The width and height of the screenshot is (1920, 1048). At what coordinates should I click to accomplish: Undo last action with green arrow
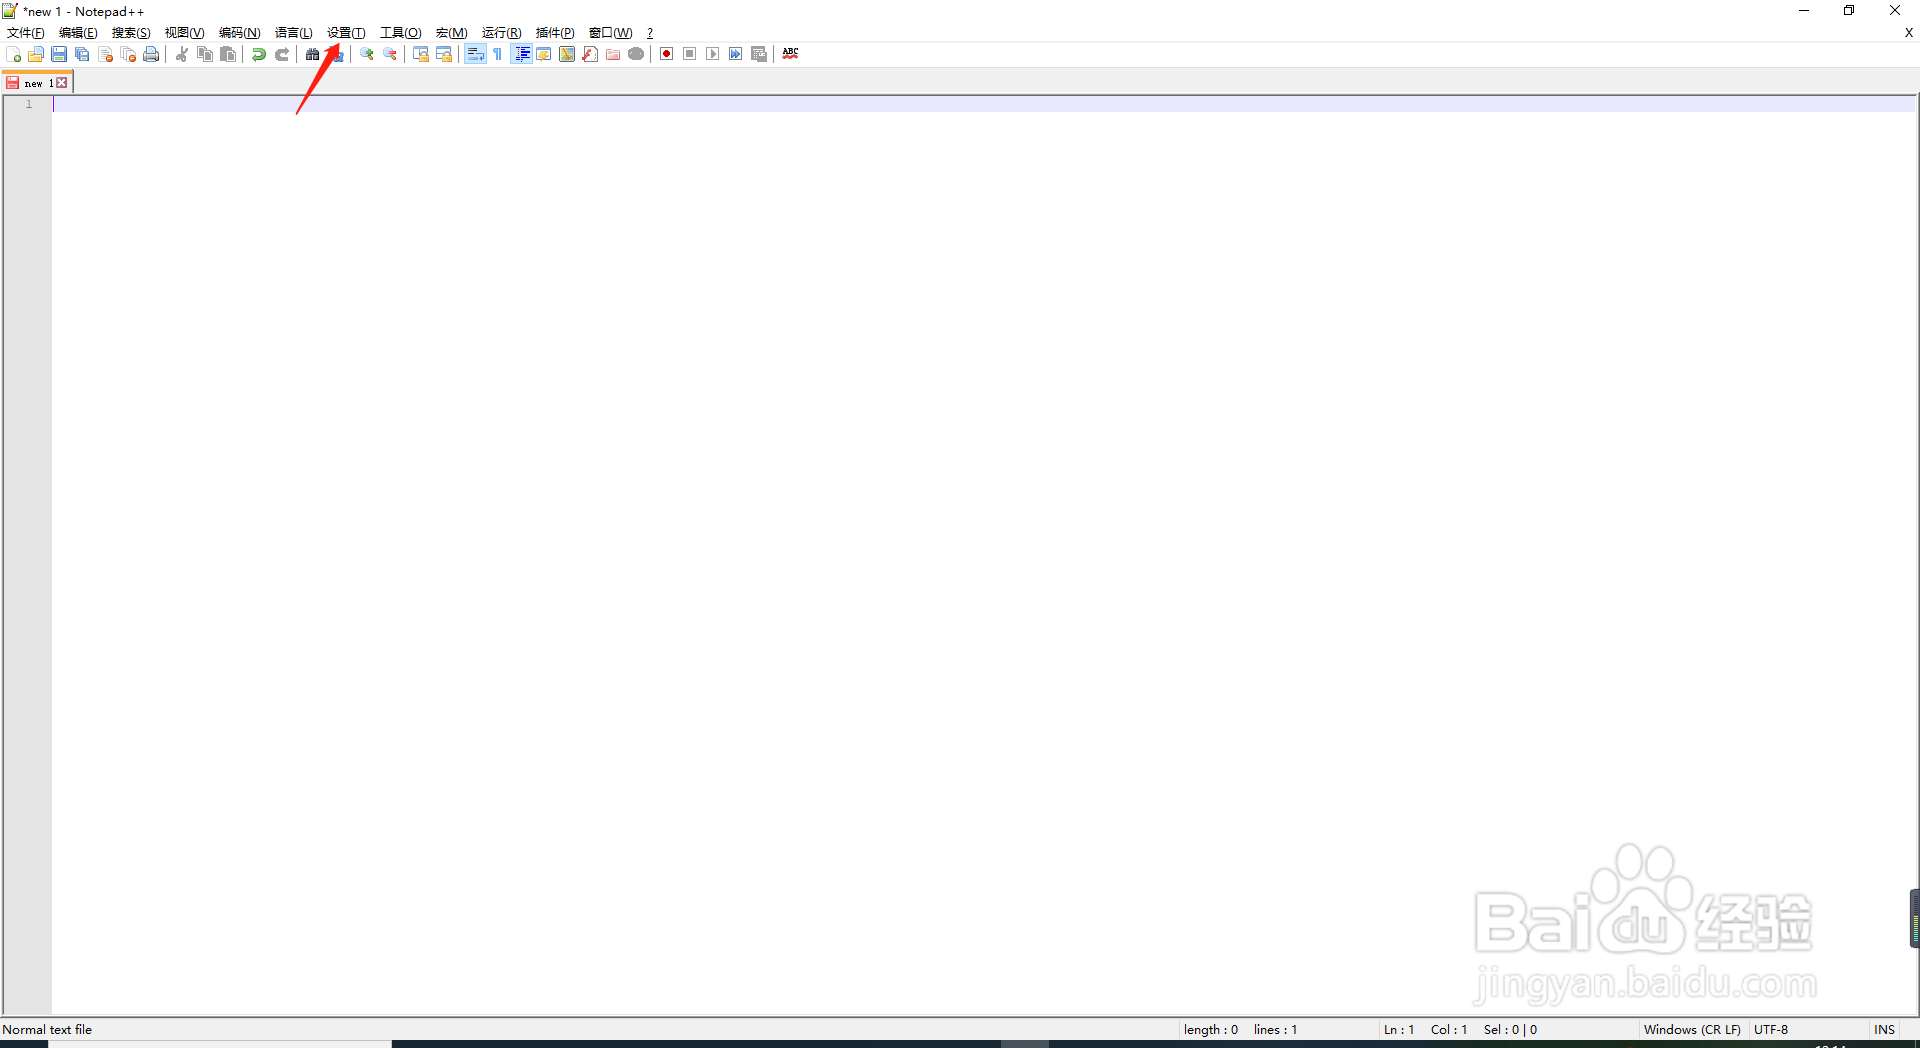coord(259,54)
